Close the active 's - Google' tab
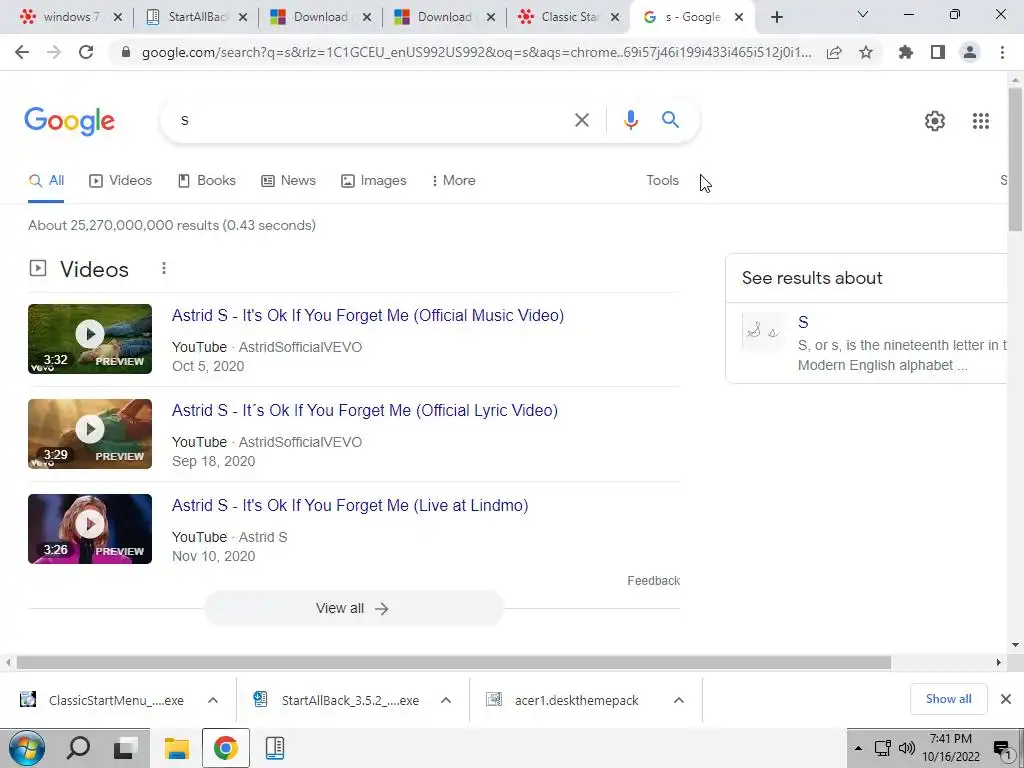 tap(739, 18)
